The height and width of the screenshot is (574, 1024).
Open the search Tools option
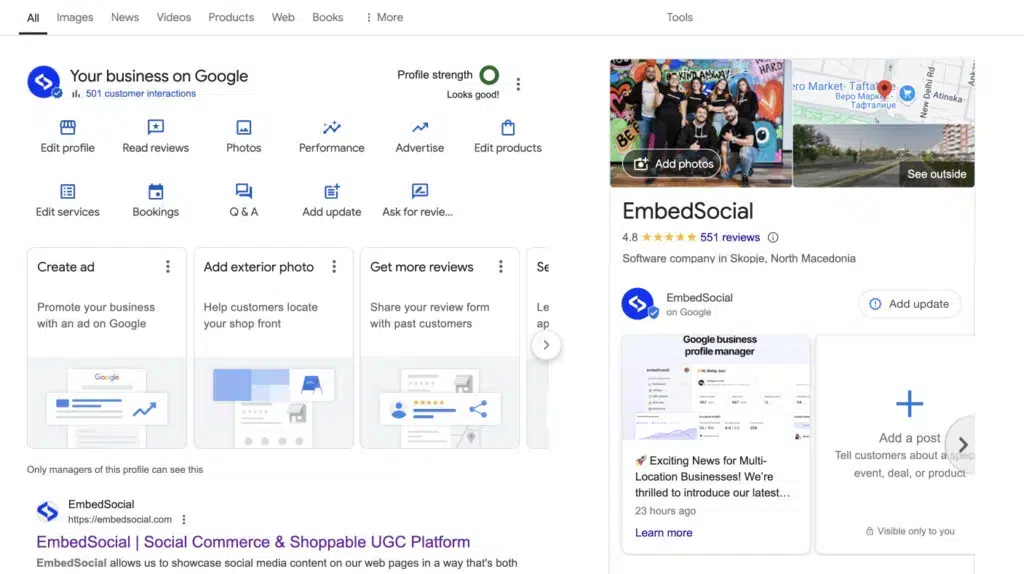point(679,18)
